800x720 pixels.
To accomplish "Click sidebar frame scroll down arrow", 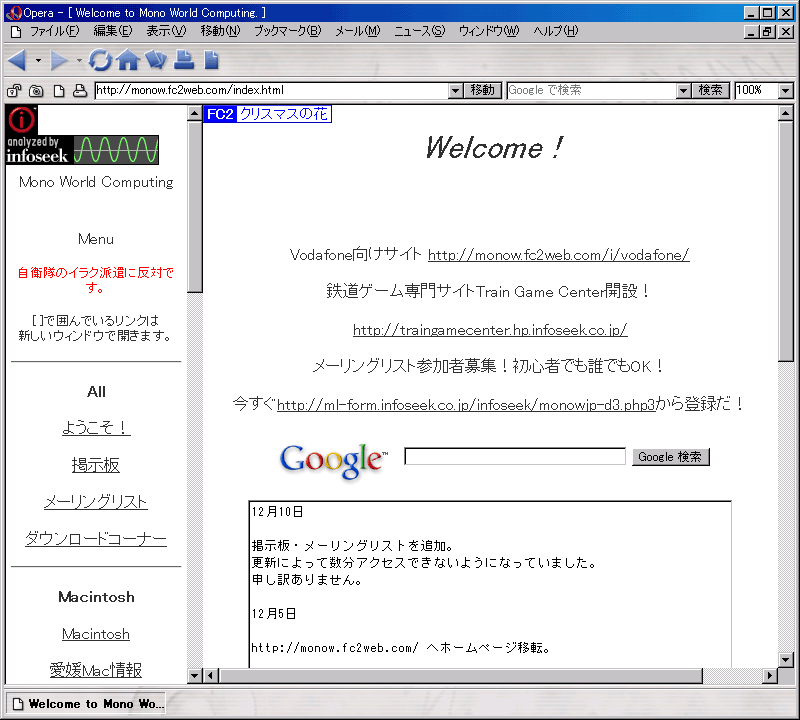I will pyautogui.click(x=194, y=676).
